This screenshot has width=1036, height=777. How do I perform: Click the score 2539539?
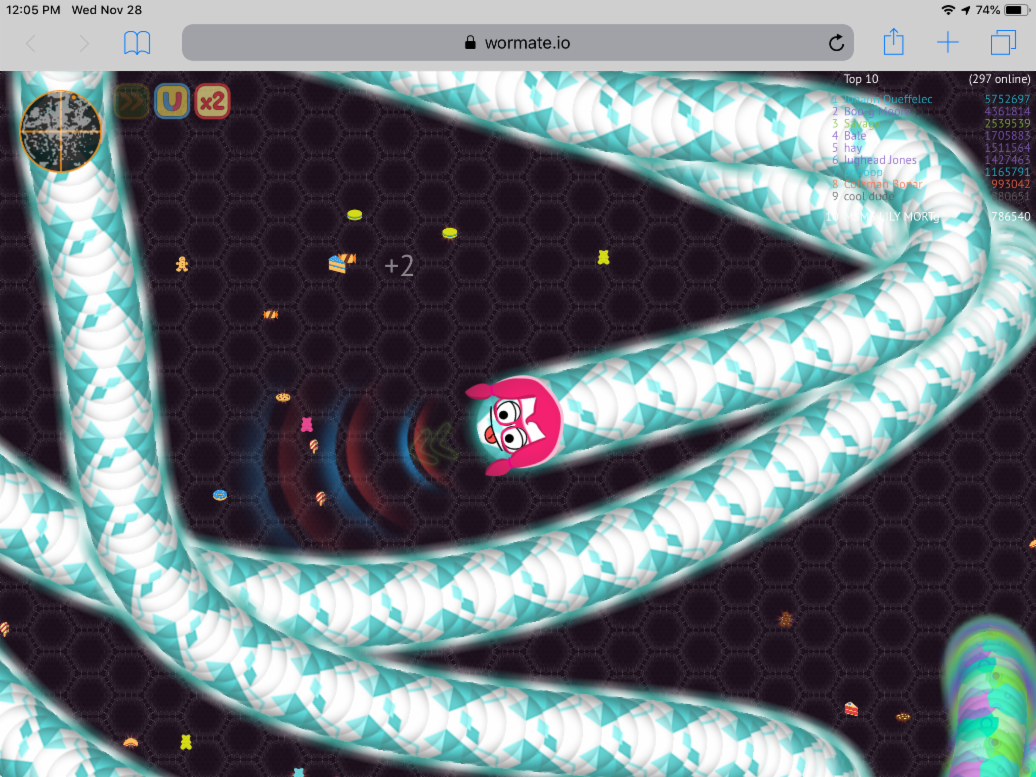pos(1007,124)
